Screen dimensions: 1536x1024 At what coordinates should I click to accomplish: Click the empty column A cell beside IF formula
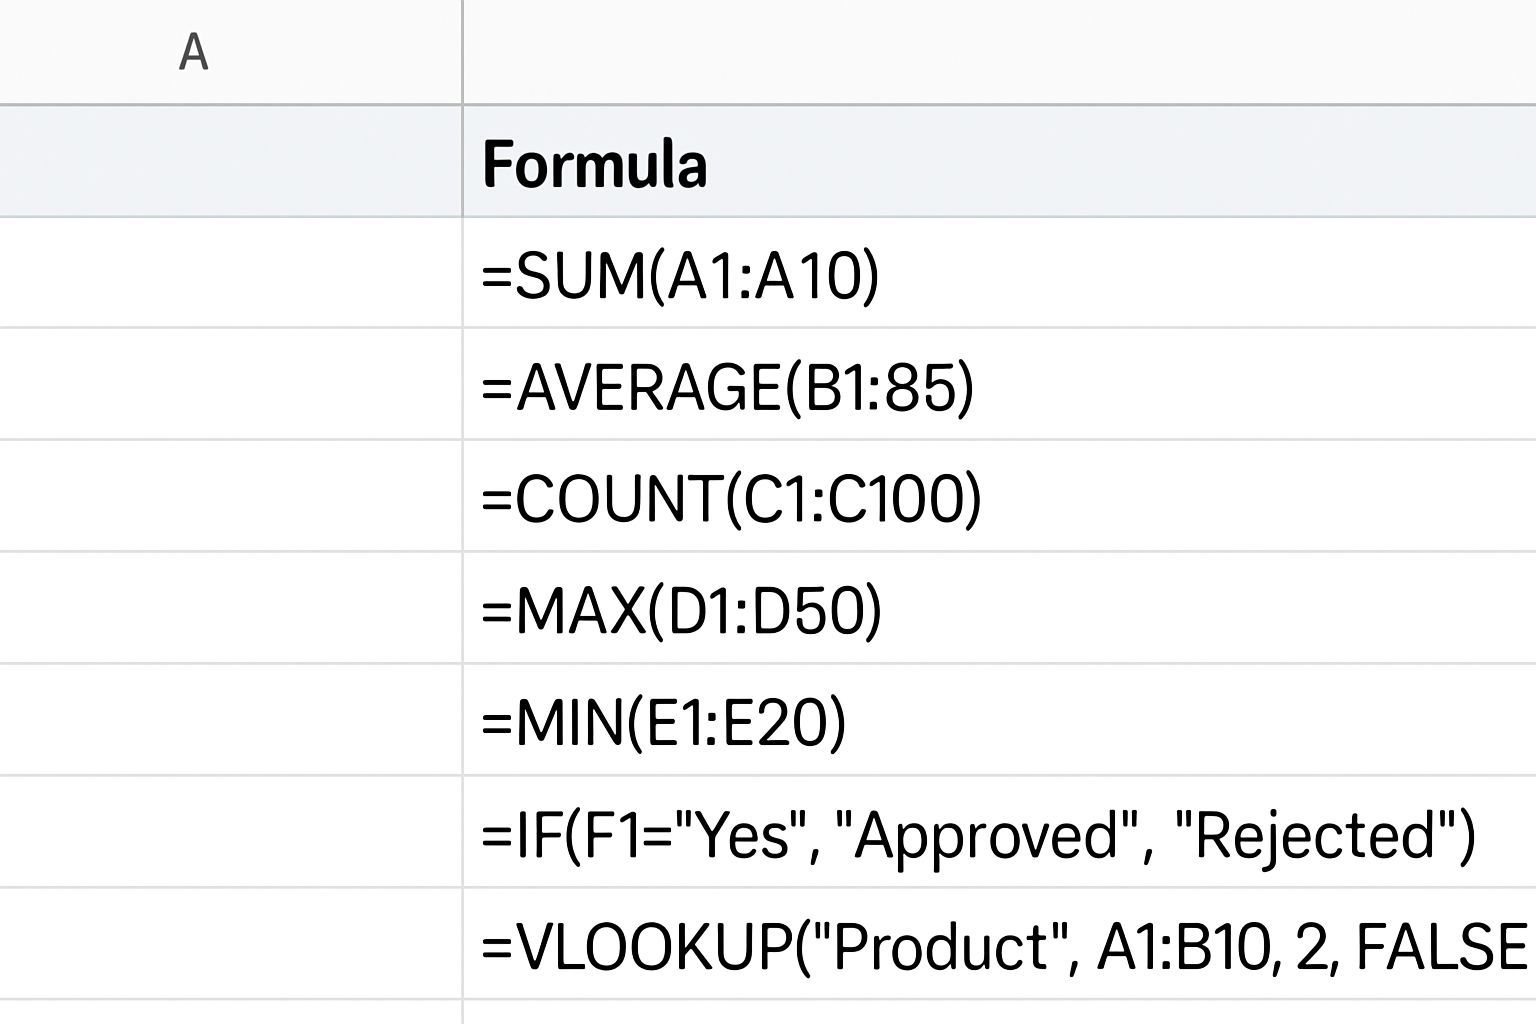(230, 833)
